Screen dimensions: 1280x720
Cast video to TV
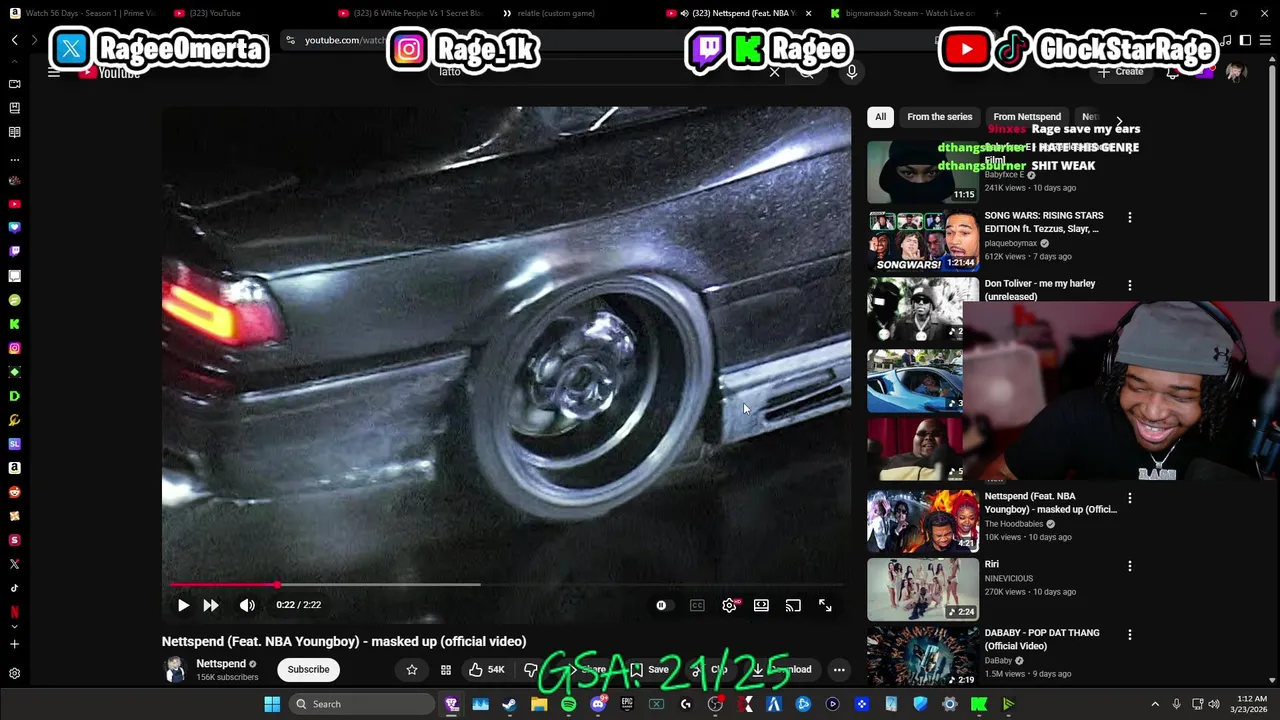click(x=793, y=605)
